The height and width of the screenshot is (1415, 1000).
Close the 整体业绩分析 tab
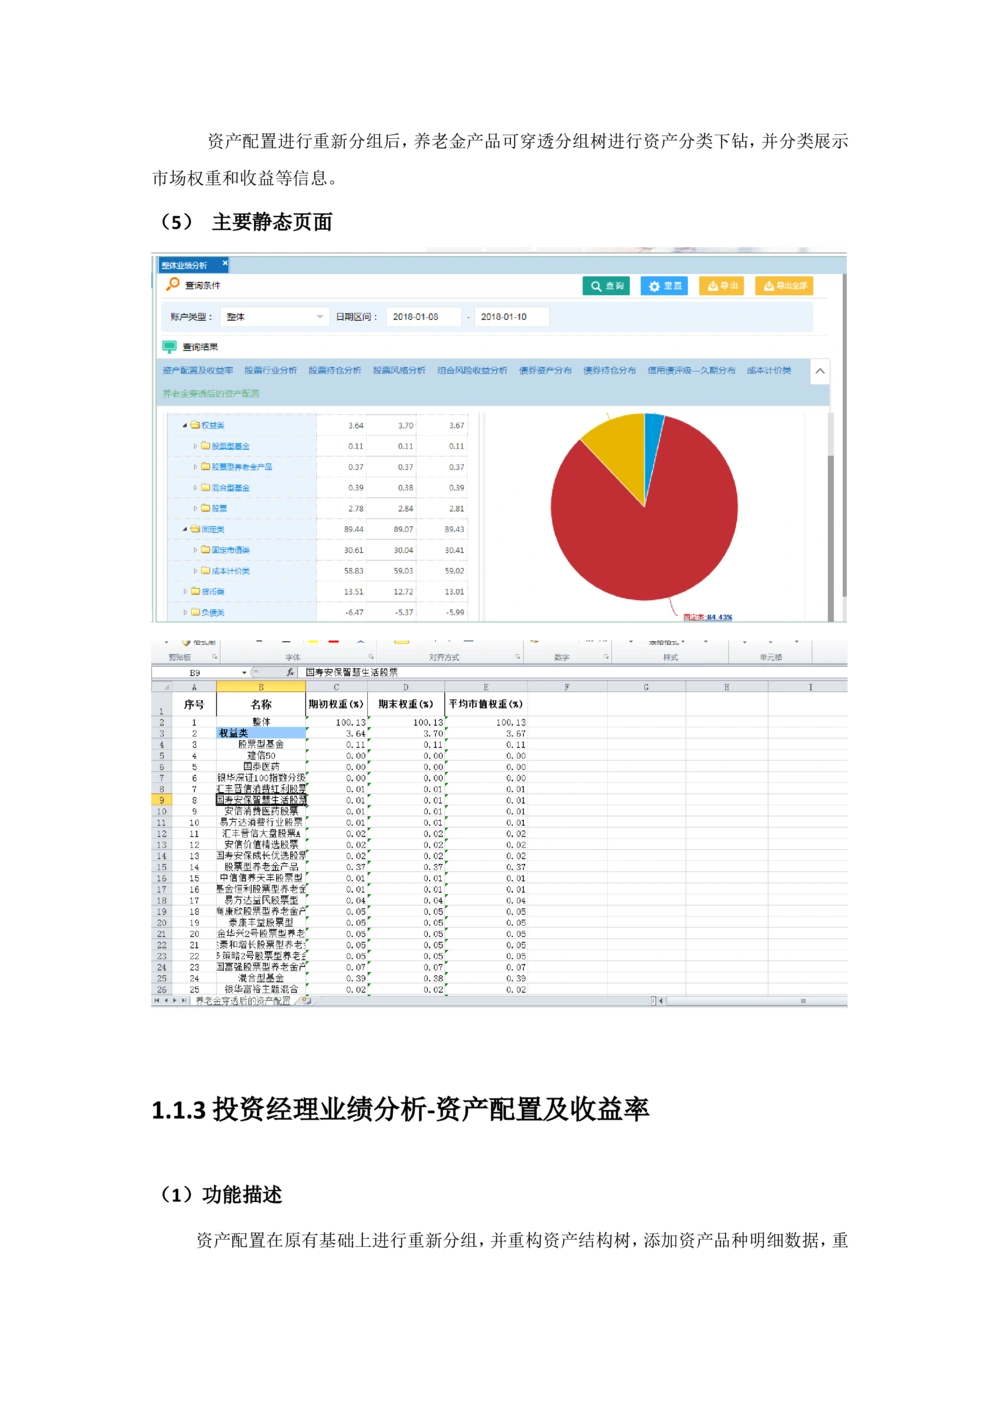pos(225,264)
